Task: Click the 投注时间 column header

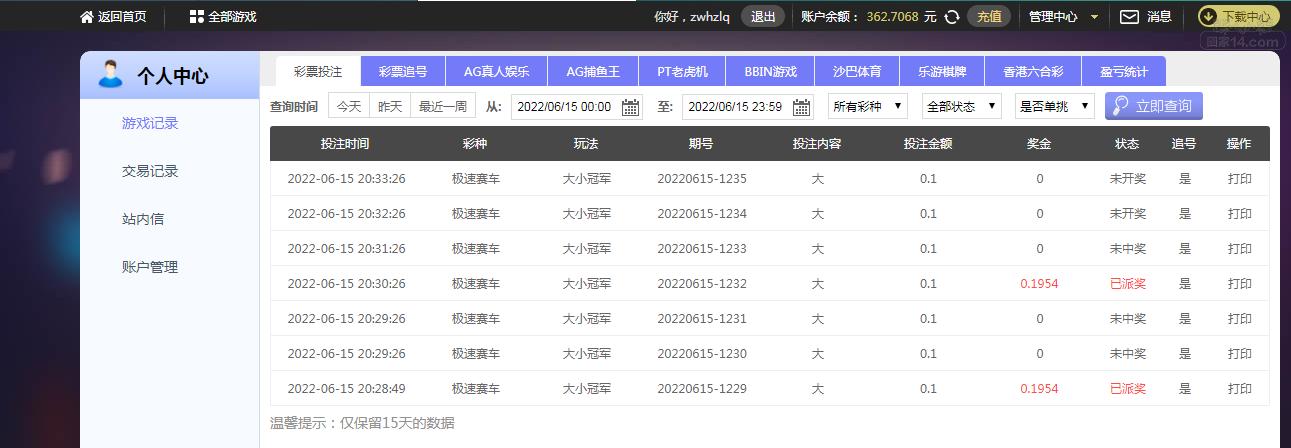Action: 345,144
